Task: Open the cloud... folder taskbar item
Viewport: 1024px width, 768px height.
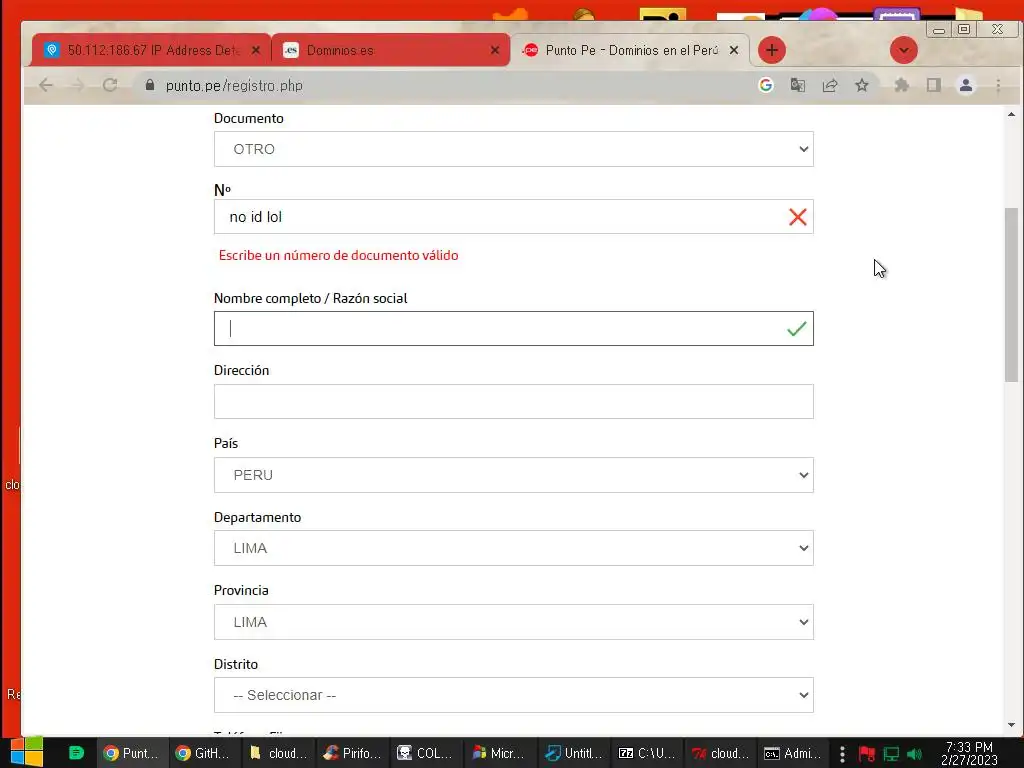Action: pos(278,753)
